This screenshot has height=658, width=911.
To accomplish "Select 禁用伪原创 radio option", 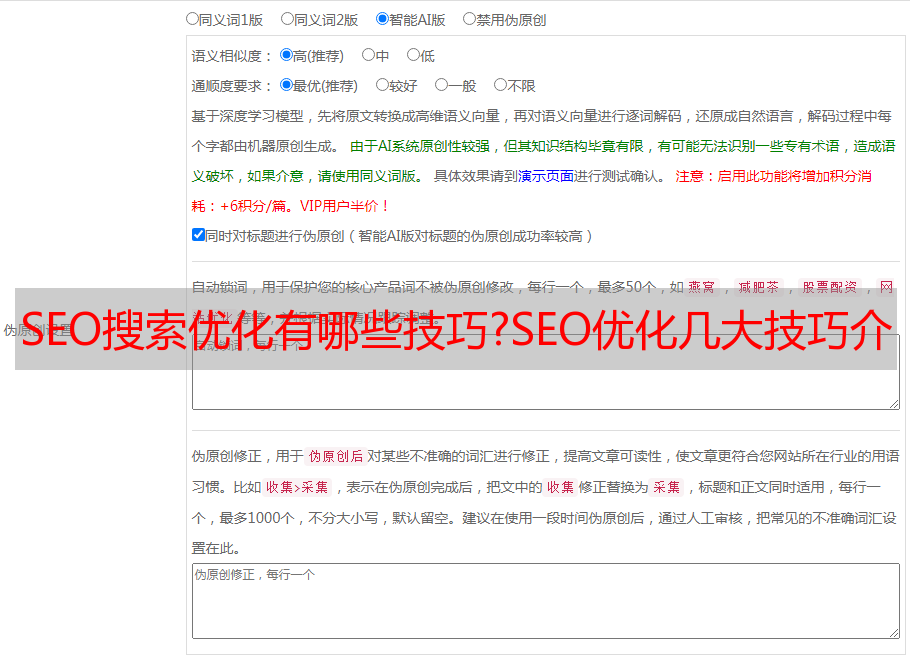I will click(x=469, y=19).
